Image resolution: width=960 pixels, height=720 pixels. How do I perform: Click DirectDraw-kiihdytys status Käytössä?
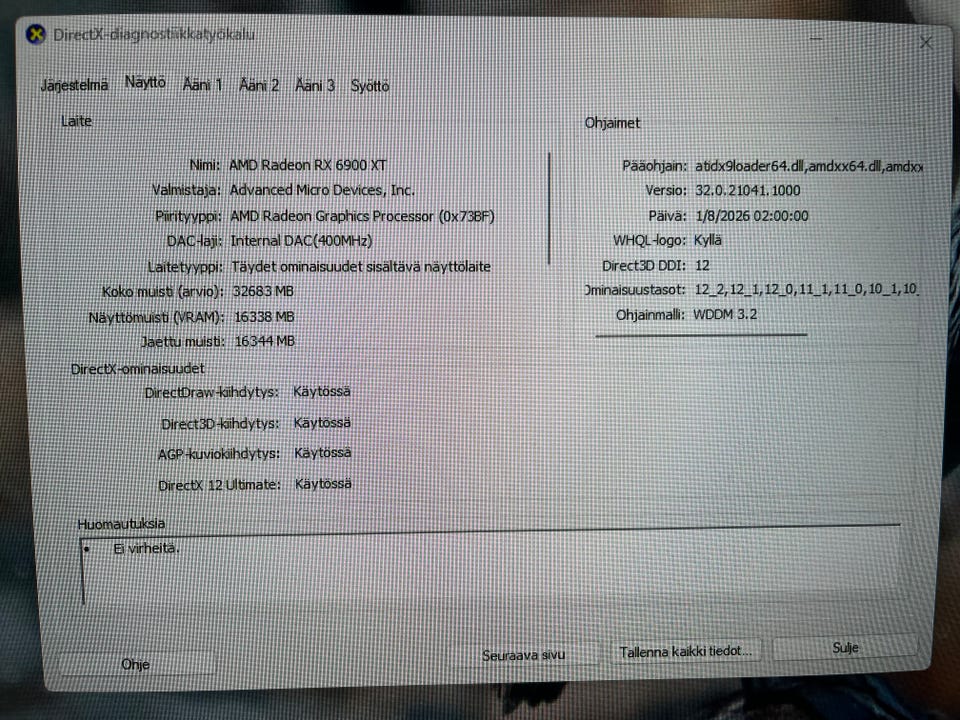click(x=322, y=392)
